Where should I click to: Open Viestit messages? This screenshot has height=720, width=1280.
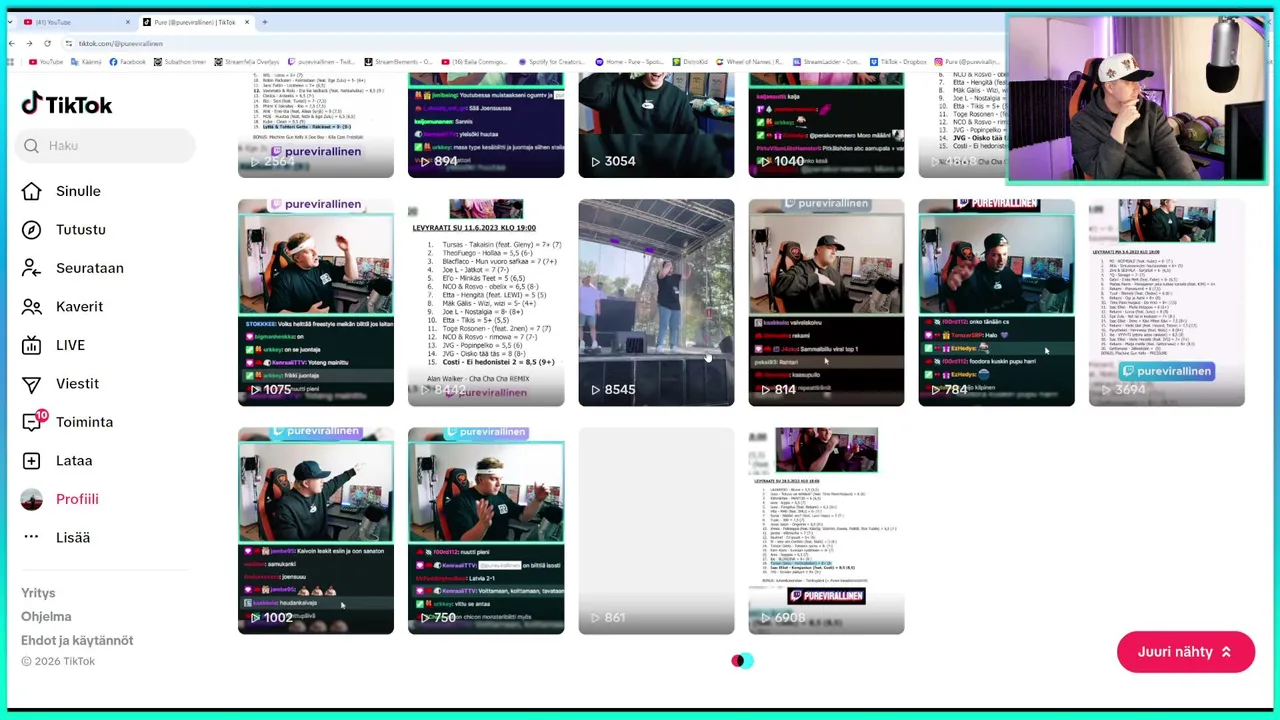[77, 384]
